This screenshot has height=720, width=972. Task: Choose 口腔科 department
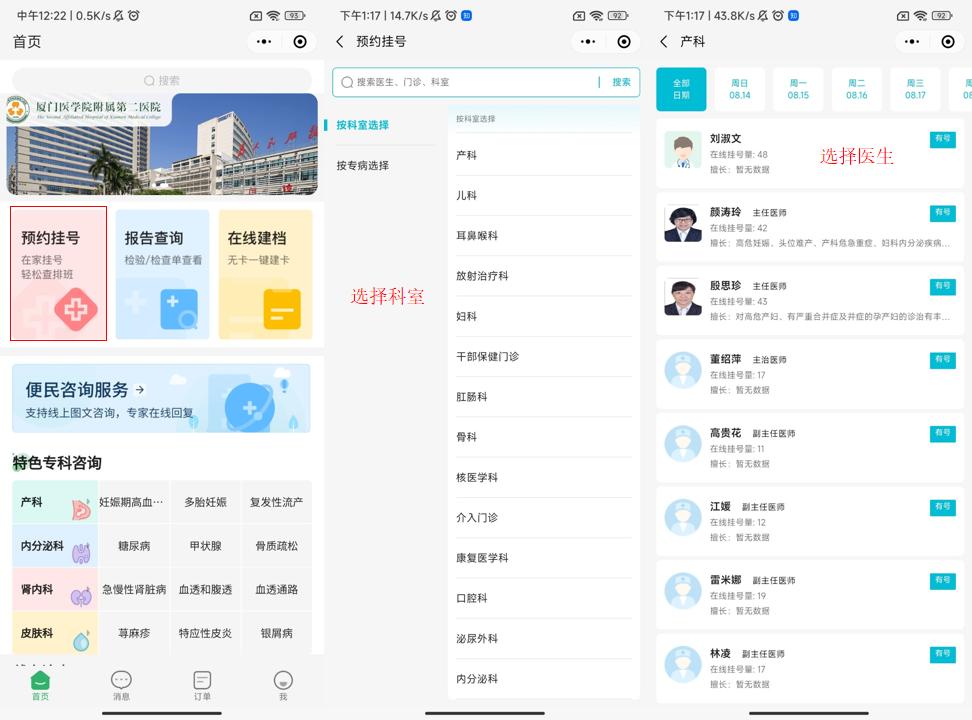pyautogui.click(x=544, y=598)
